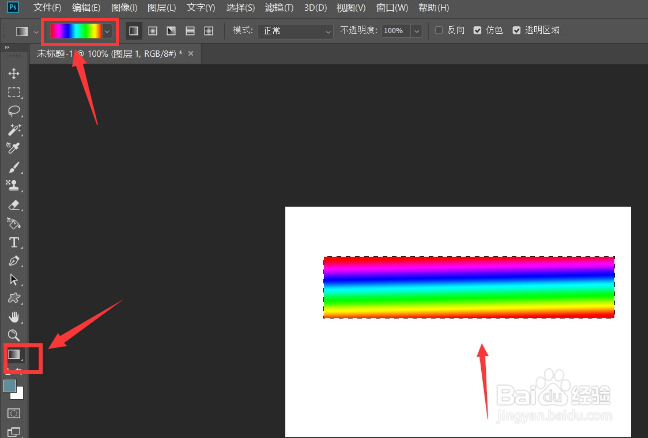Select the Eyedropper tool
Viewport: 648px width, 438px height.
click(x=13, y=148)
